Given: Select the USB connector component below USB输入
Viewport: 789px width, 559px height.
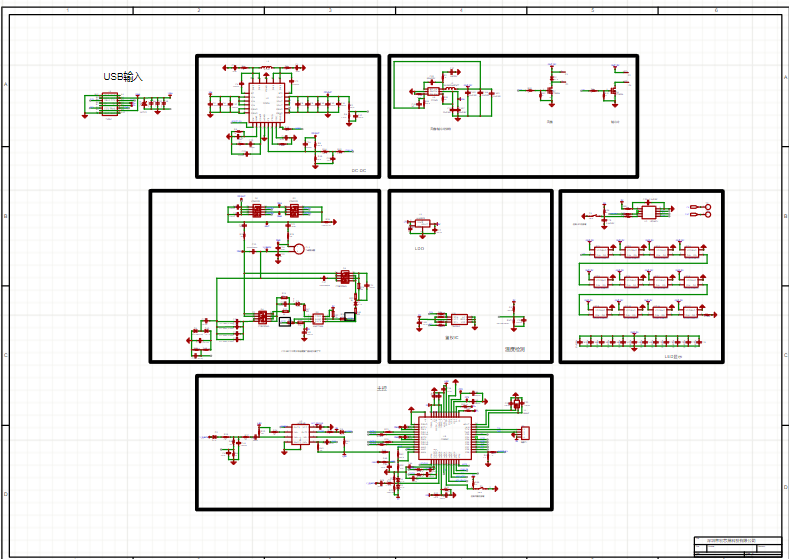Looking at the screenshot, I should pos(110,104).
